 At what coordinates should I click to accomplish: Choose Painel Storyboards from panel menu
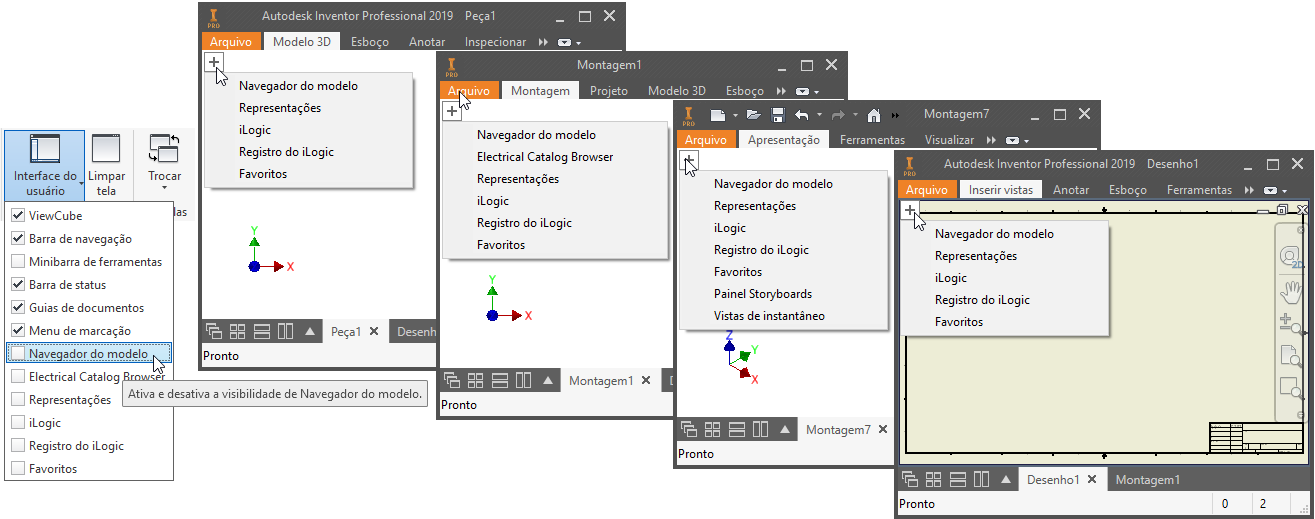(763, 294)
